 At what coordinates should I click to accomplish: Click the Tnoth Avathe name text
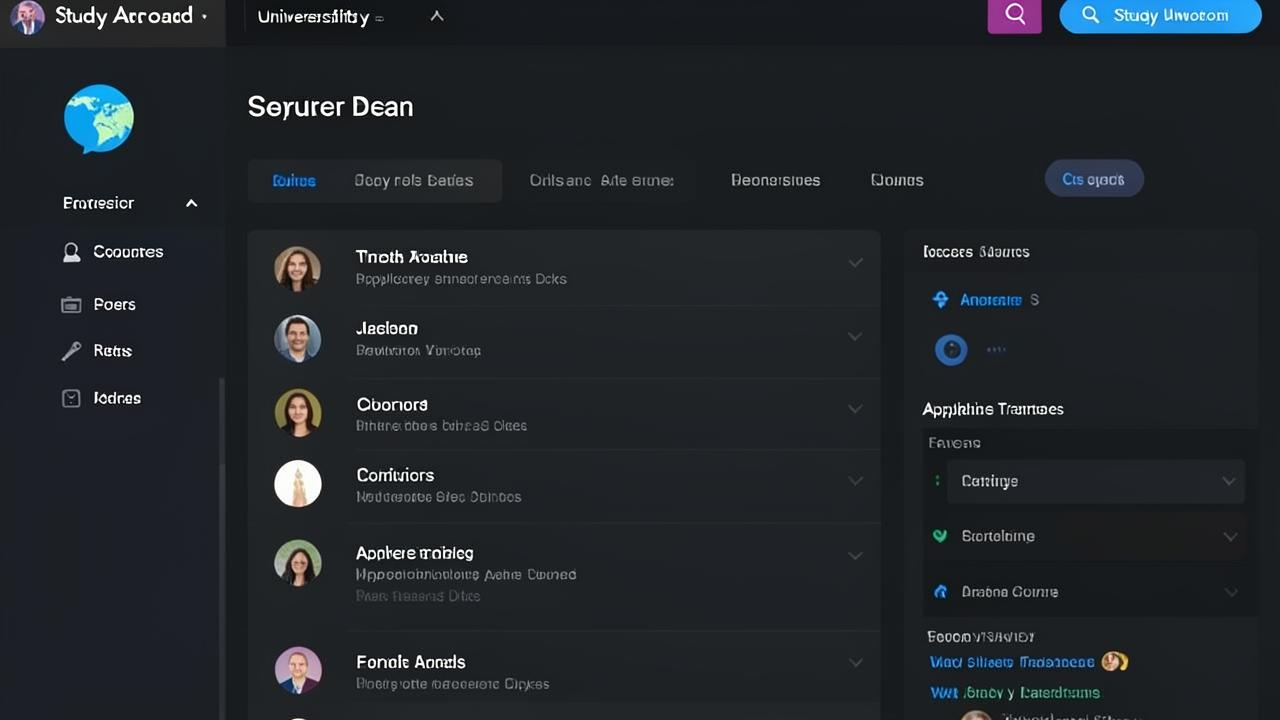click(x=411, y=257)
